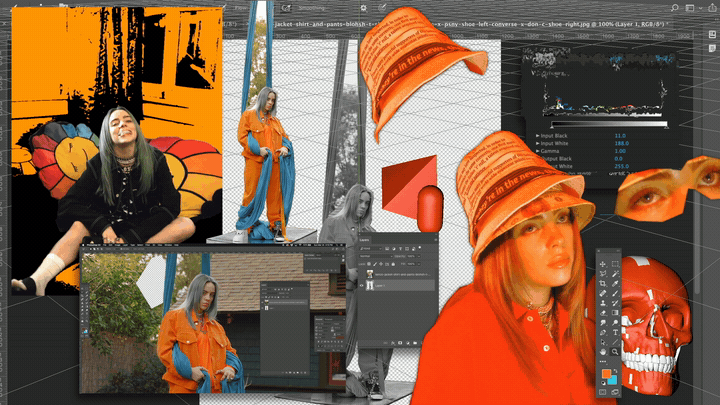Filter layers by pixel layers

tap(387, 248)
